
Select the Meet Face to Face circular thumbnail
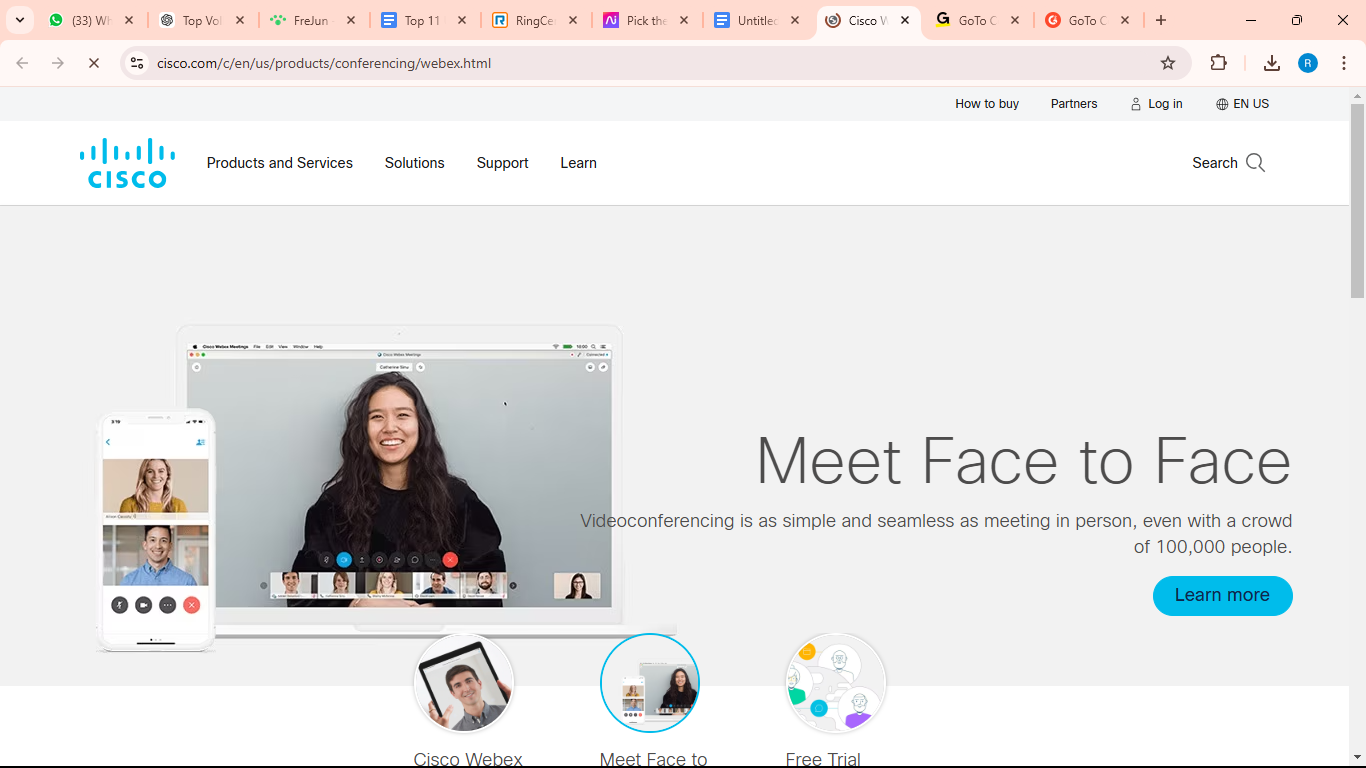point(650,683)
